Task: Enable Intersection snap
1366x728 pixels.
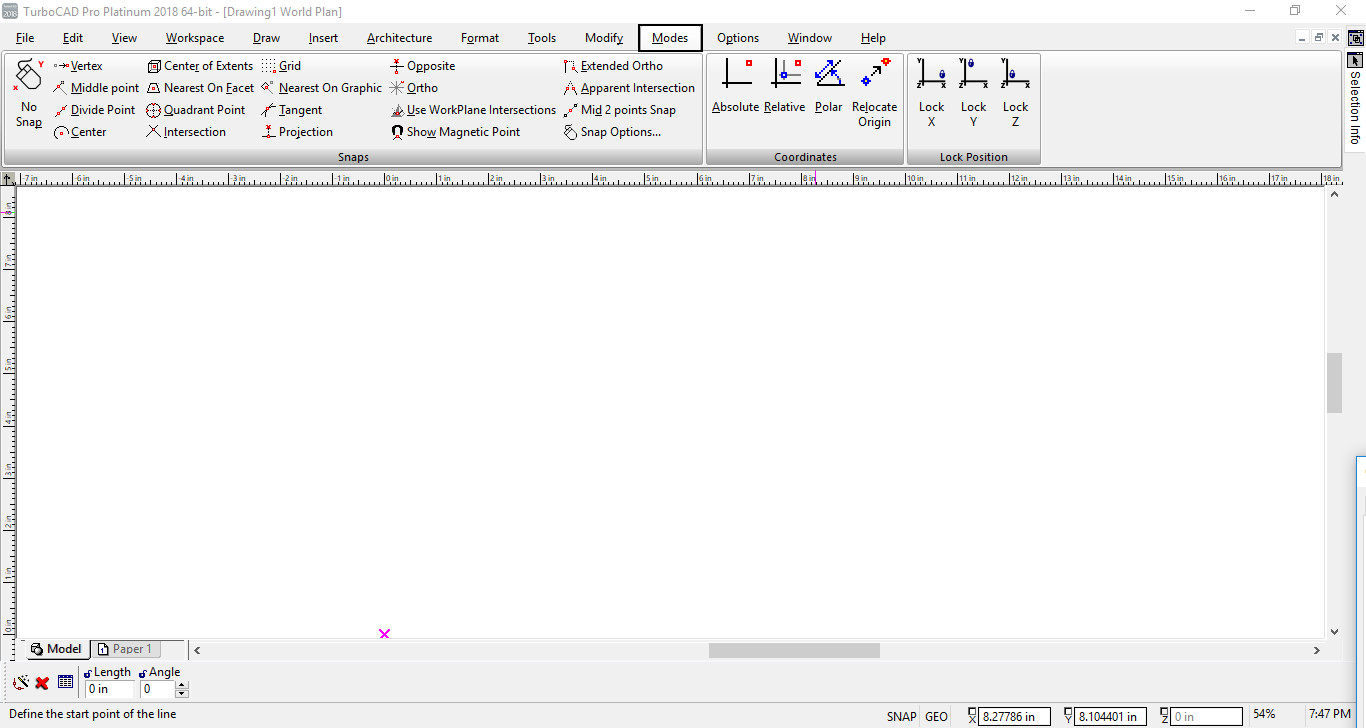Action: [186, 132]
